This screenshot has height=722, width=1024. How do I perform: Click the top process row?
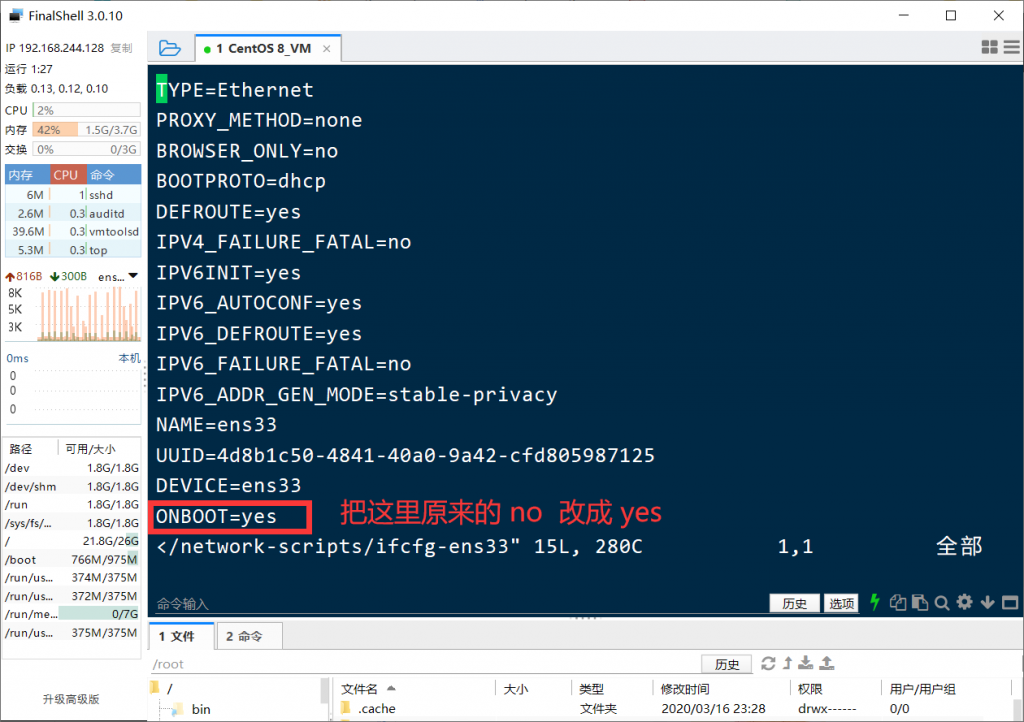73,249
